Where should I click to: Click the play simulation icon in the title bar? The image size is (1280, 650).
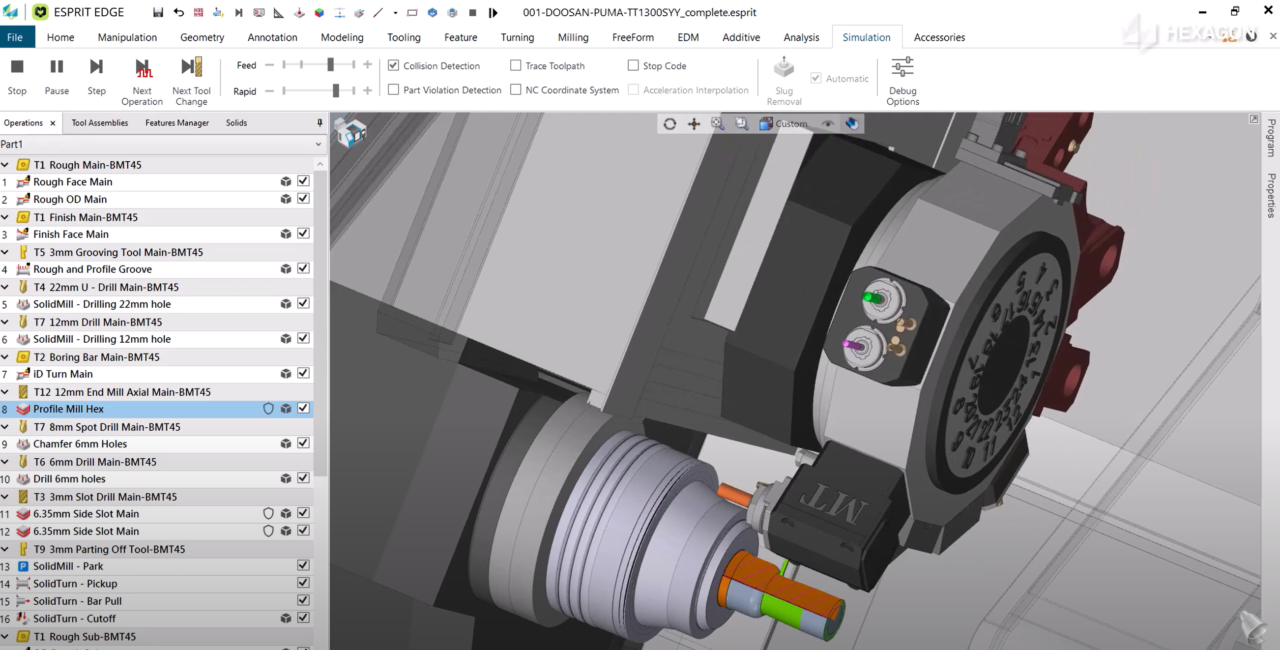click(493, 13)
